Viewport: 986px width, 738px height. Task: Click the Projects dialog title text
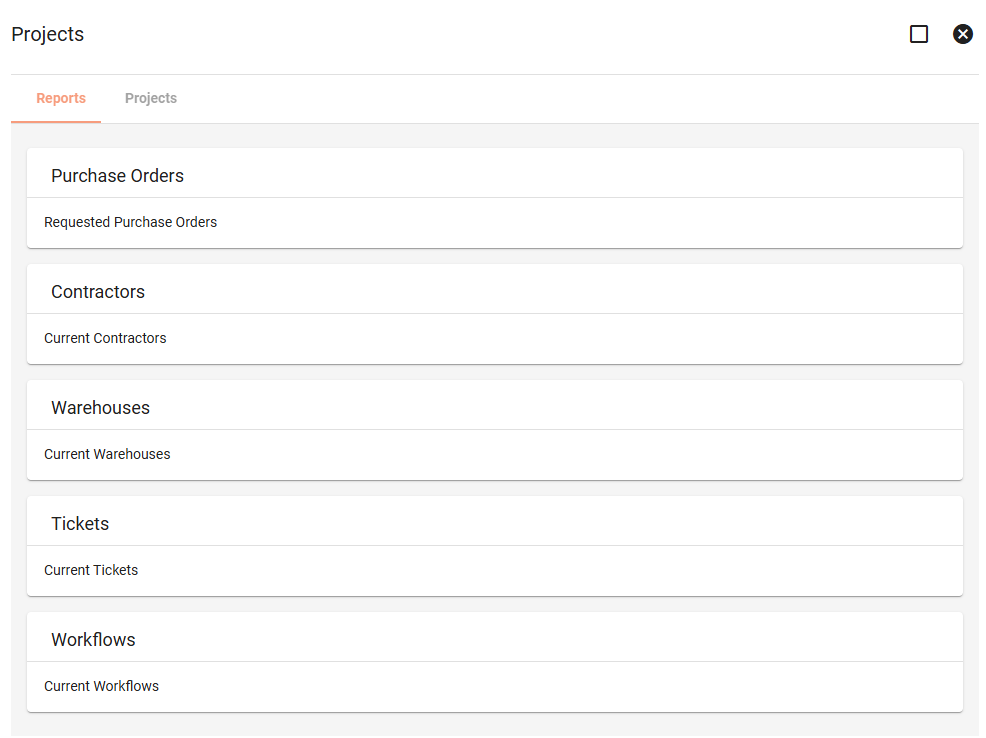48,34
